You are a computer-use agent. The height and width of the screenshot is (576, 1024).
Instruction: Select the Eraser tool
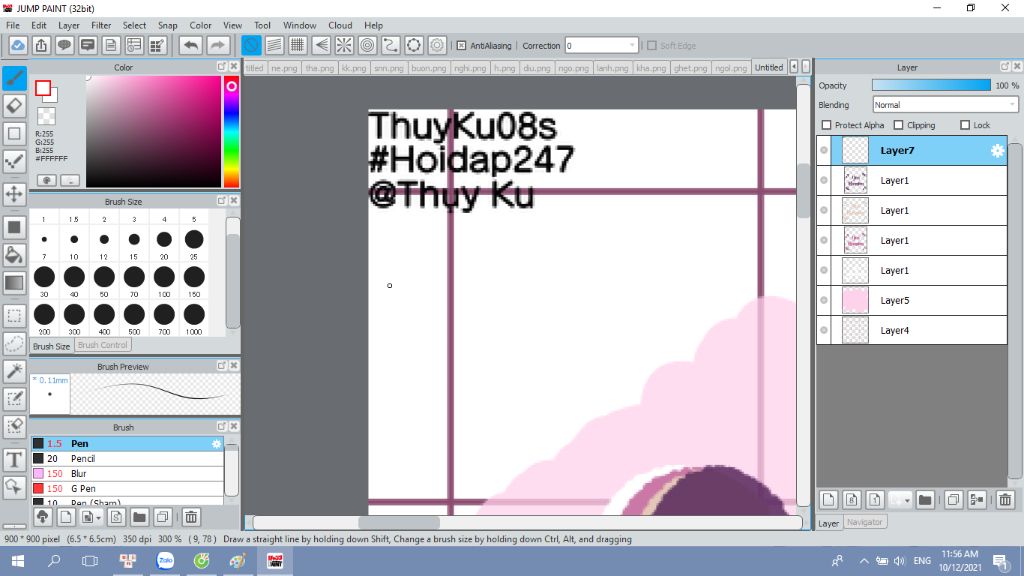[14, 105]
